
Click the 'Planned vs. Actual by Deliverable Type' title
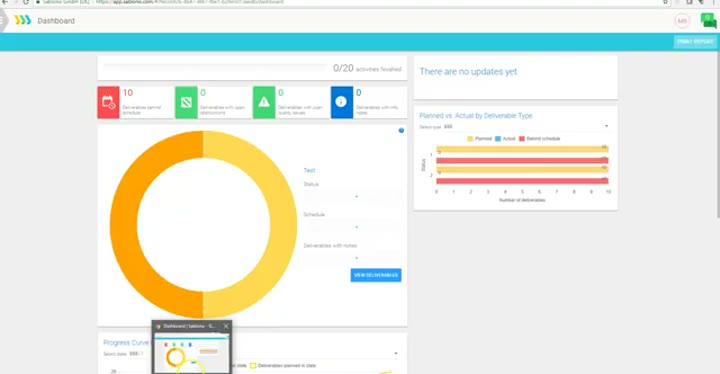point(476,116)
